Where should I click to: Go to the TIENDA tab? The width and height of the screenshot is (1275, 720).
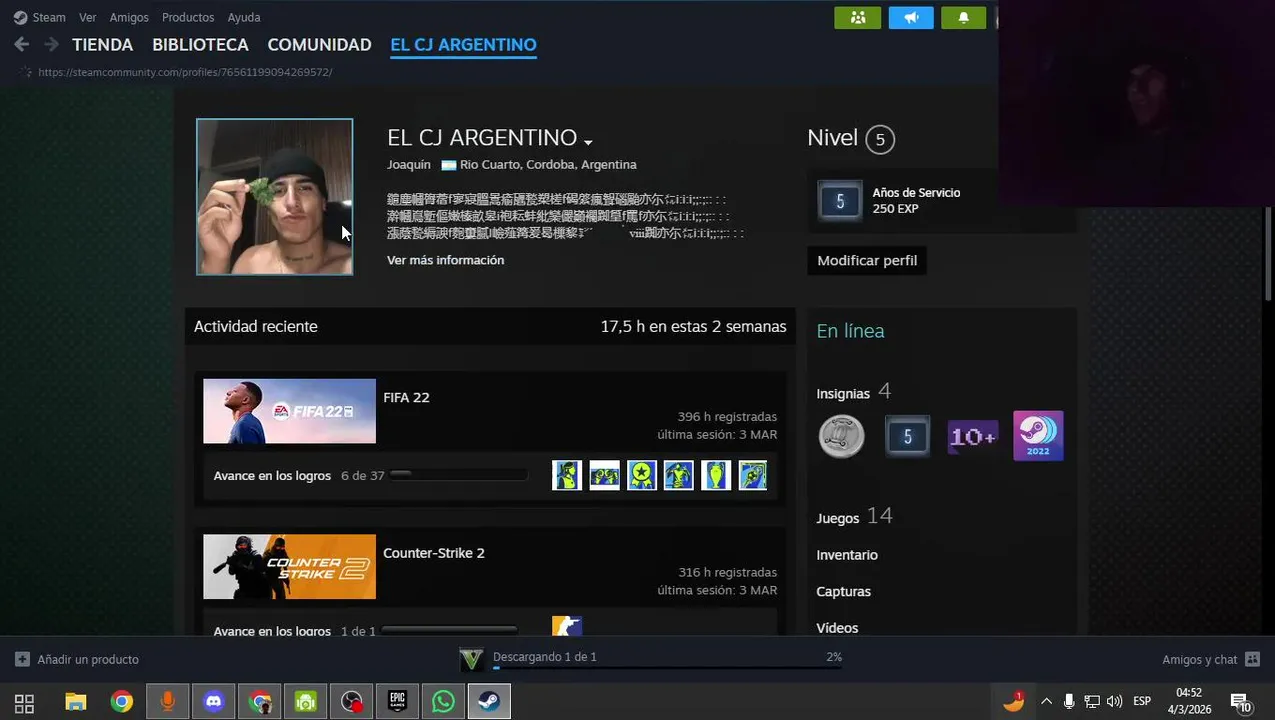tap(102, 45)
